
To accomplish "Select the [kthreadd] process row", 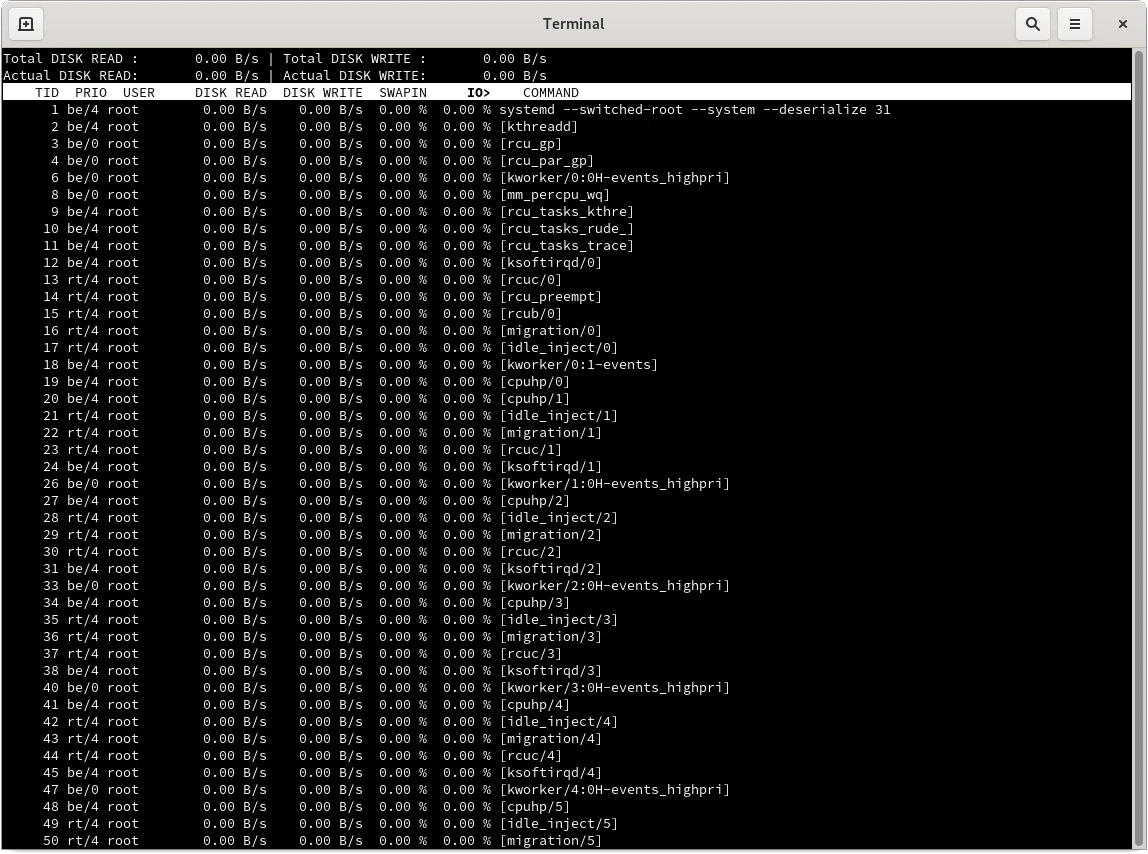I will coord(538,127).
